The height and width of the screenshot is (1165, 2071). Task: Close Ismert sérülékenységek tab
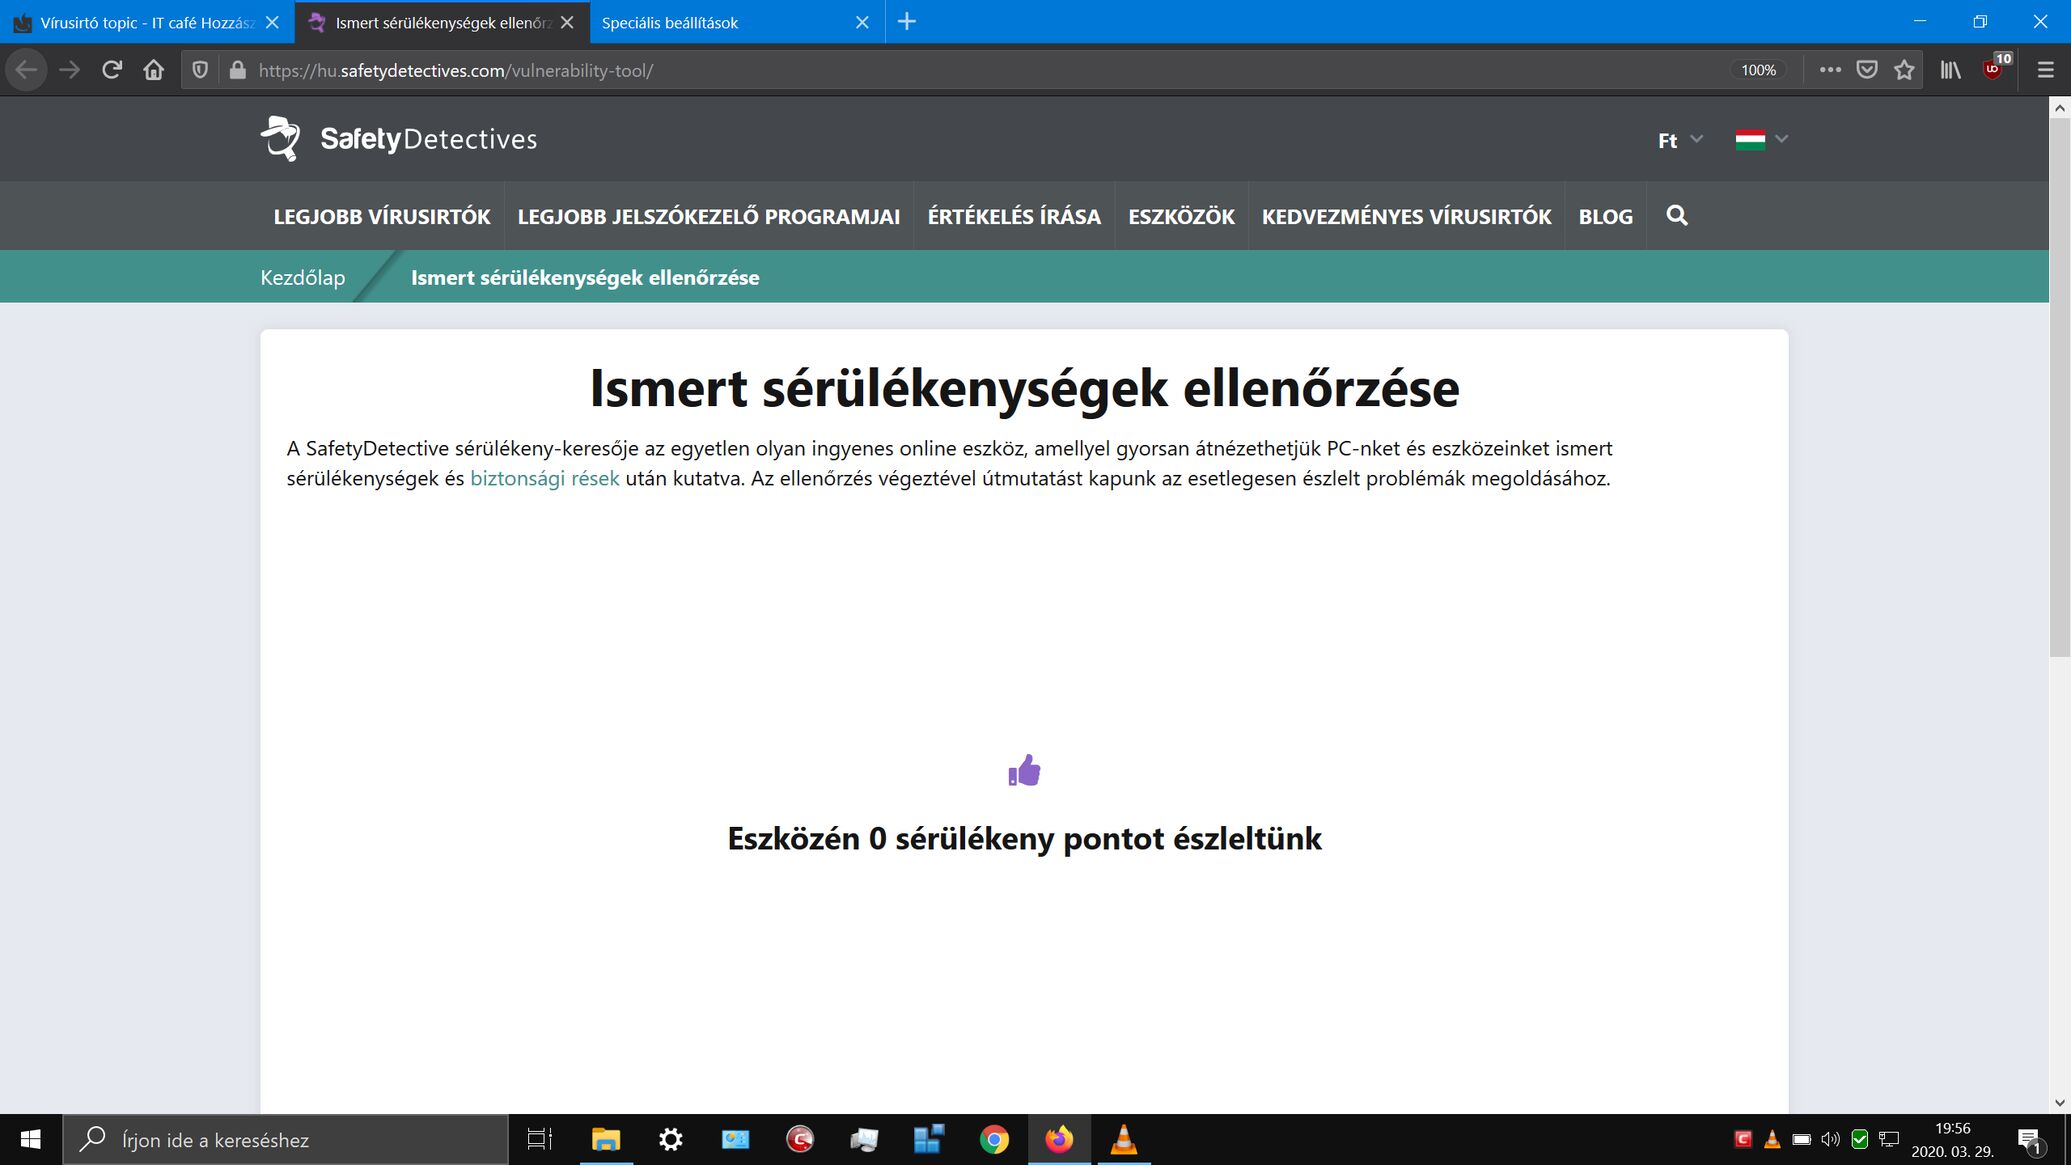pos(567,22)
